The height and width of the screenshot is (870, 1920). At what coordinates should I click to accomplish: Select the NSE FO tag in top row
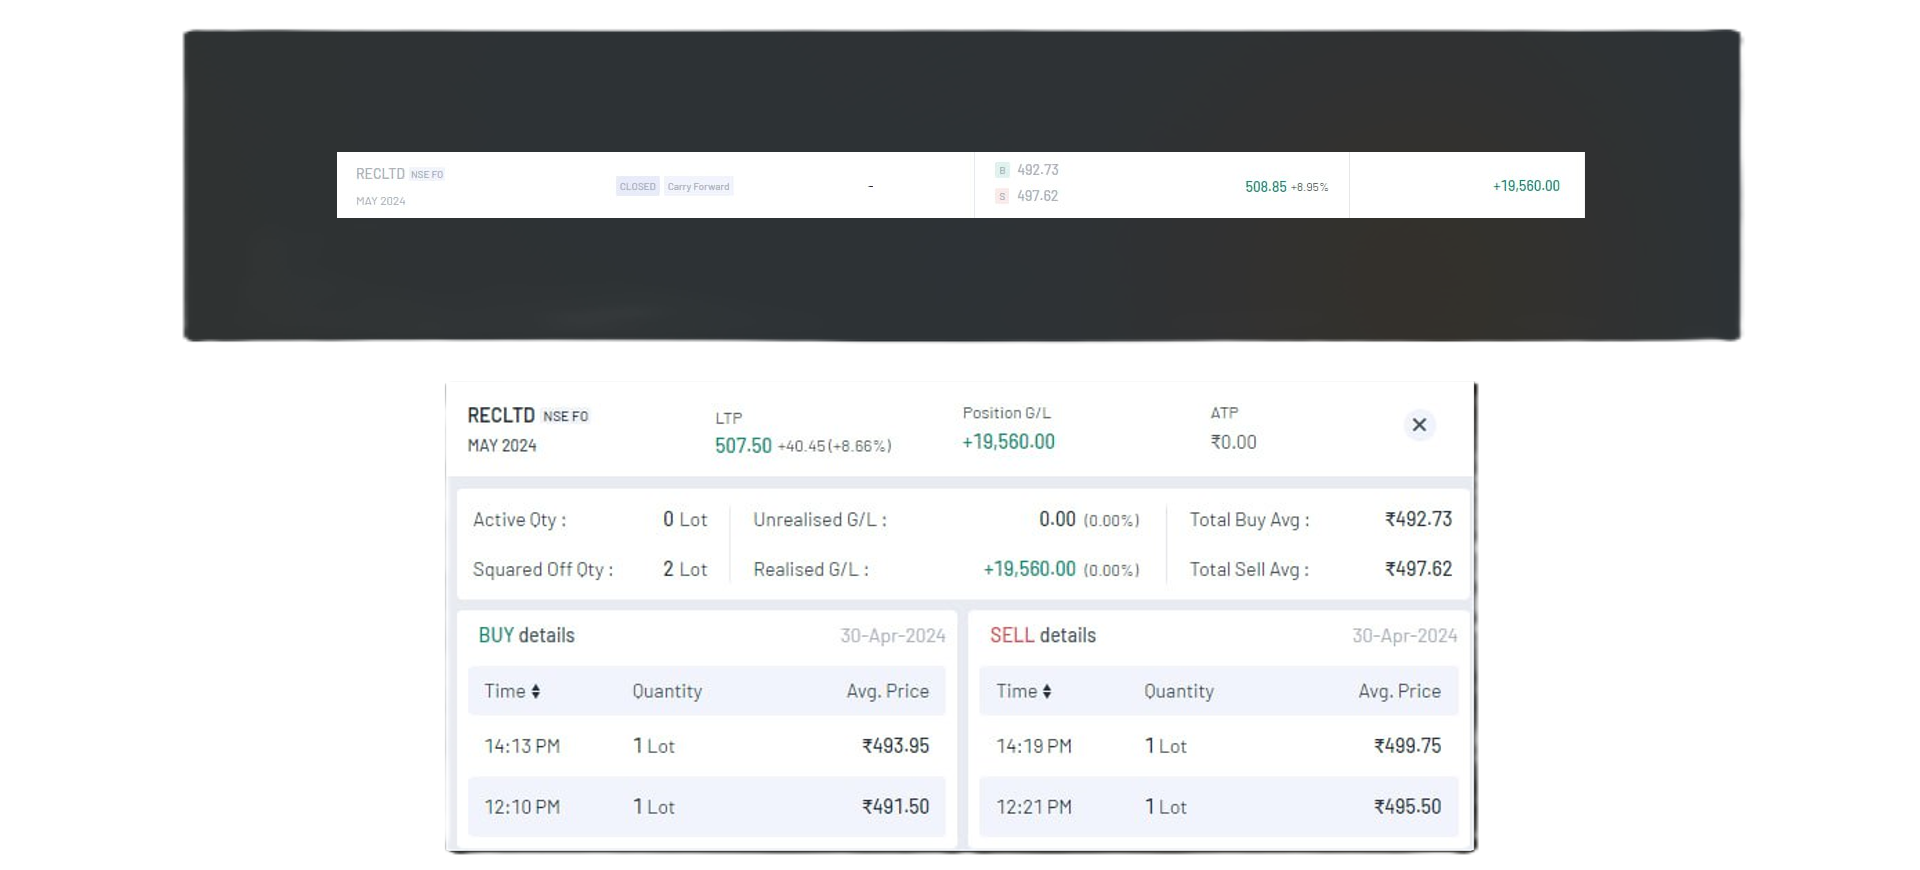click(x=427, y=174)
